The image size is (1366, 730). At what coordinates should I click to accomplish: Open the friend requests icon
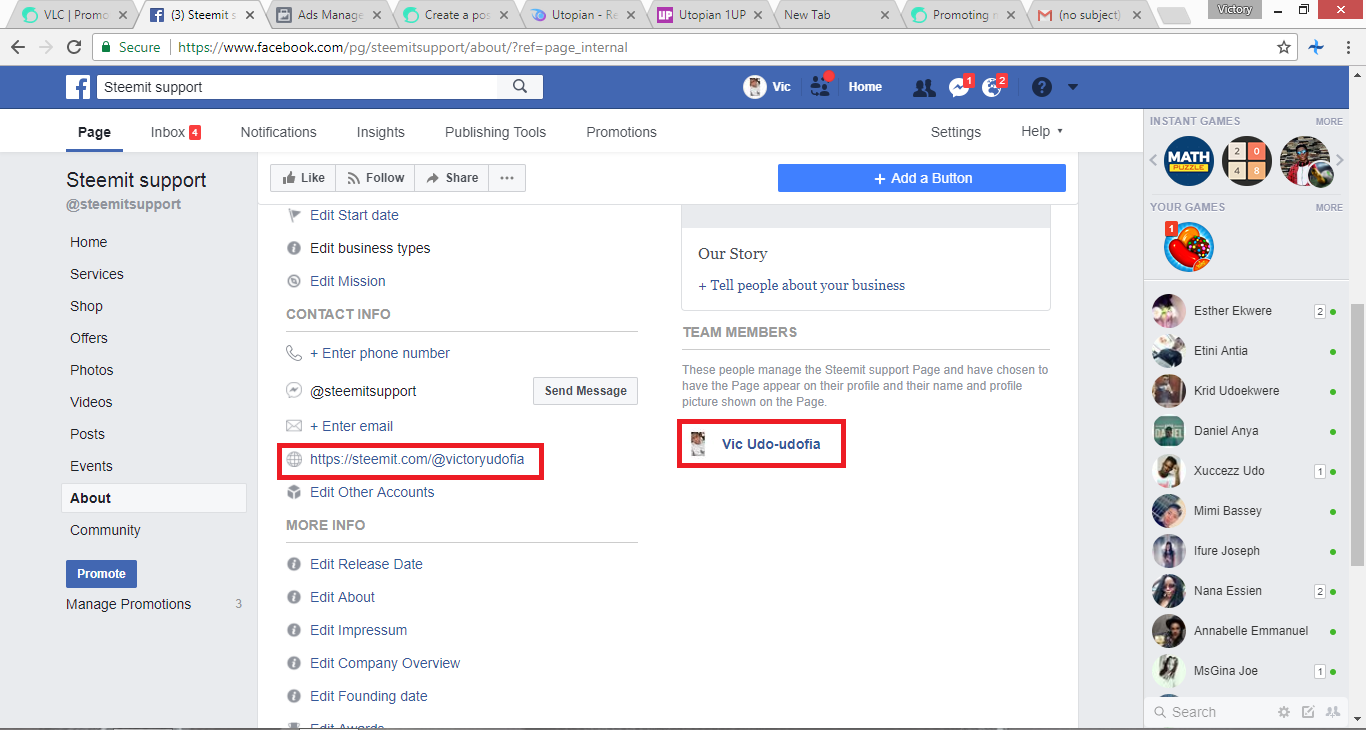[x=924, y=88]
